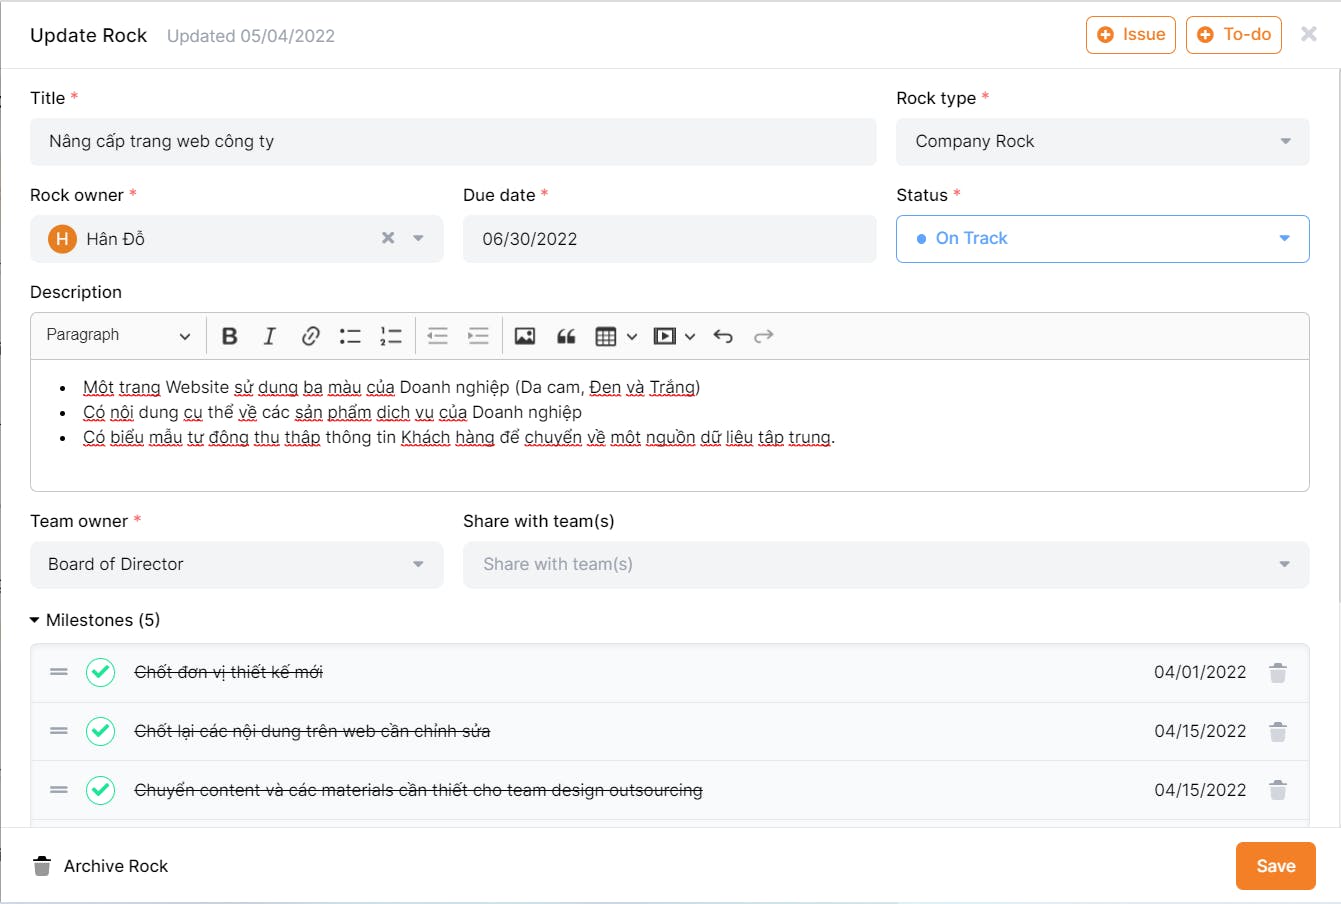Add a new Issue

click(x=1131, y=35)
